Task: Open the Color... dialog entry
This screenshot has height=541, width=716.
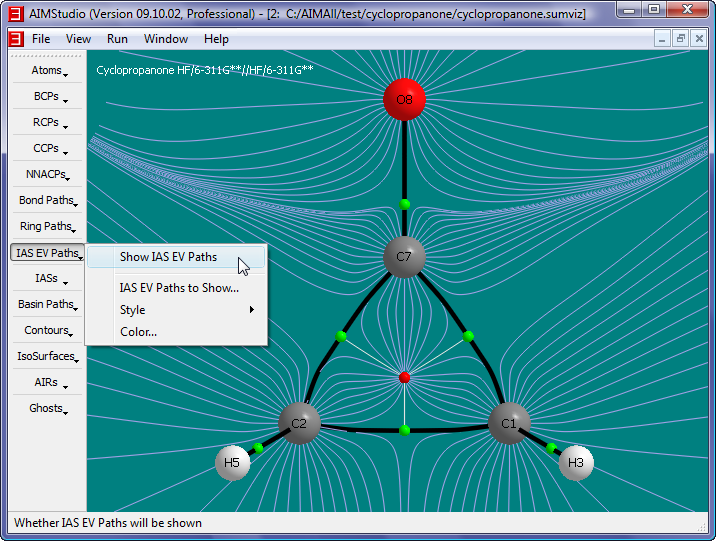Action: (x=138, y=332)
